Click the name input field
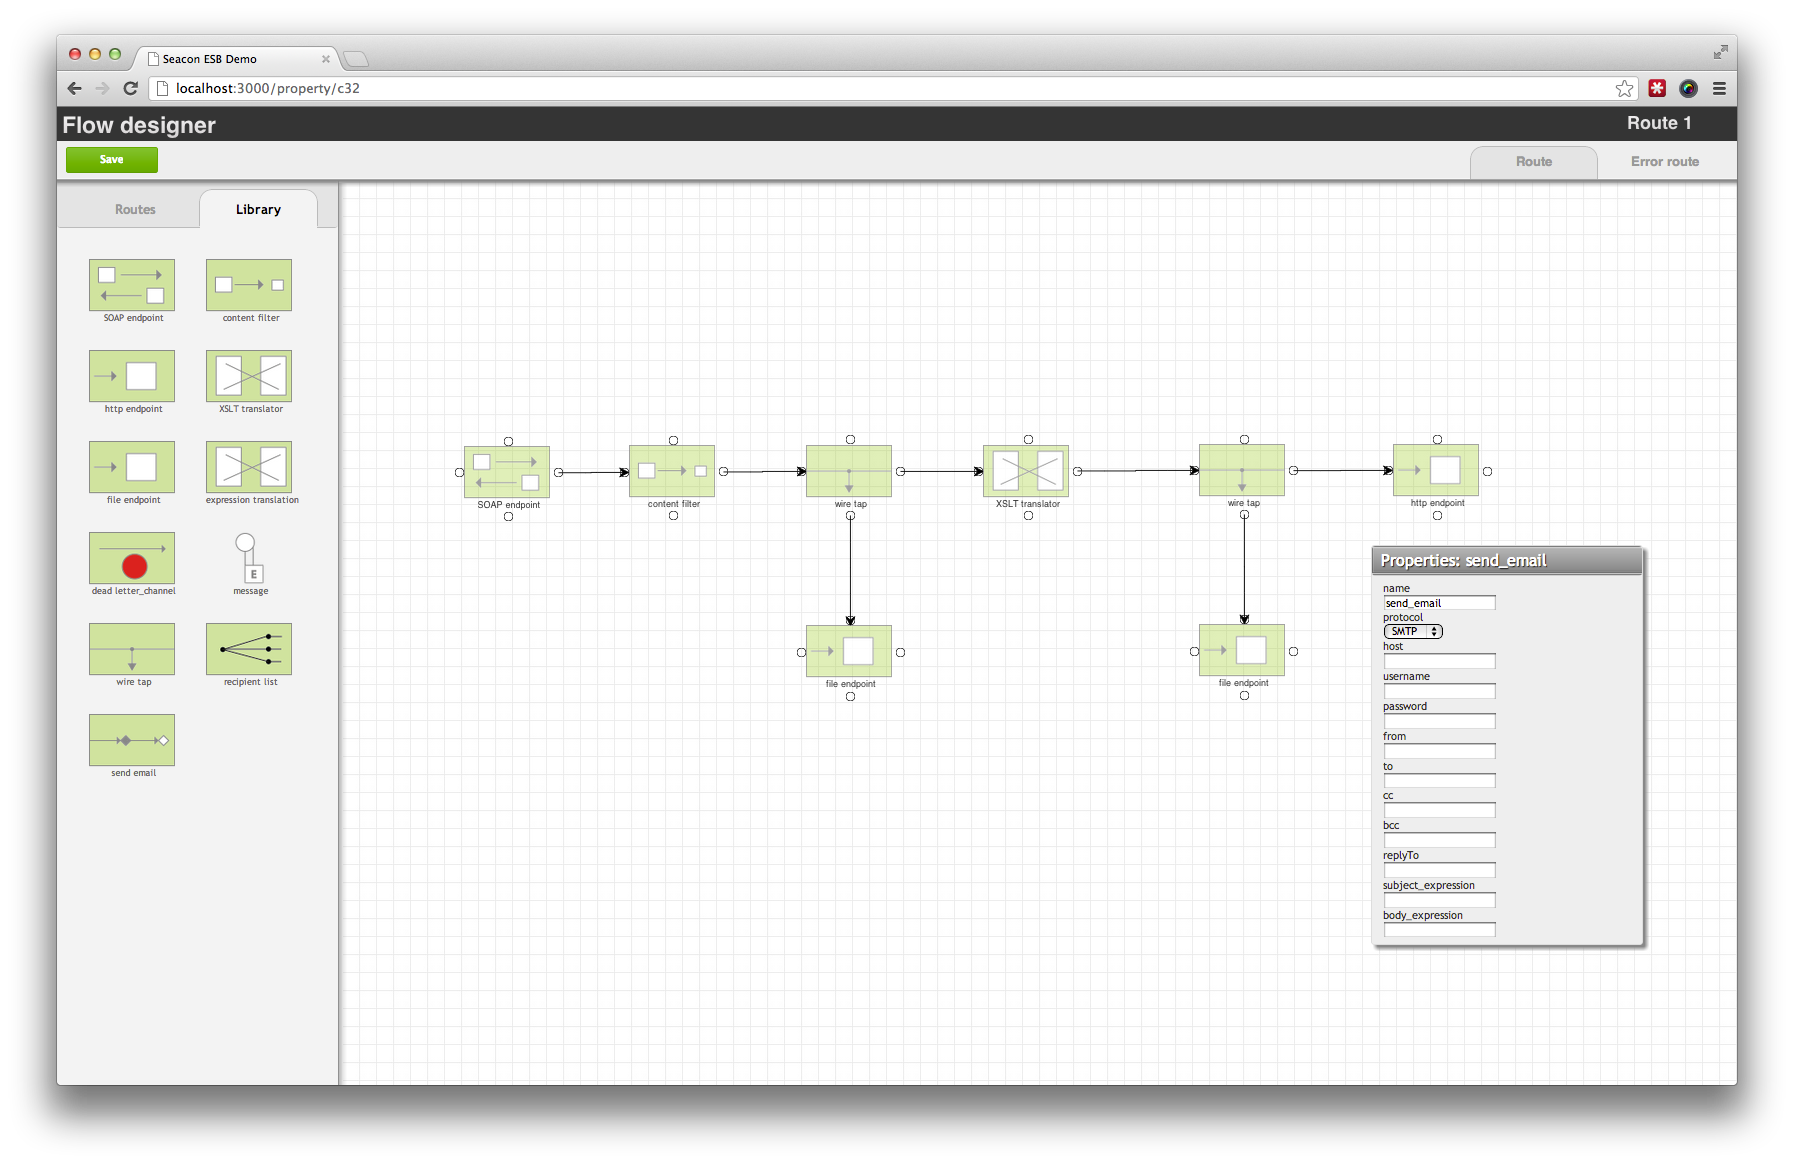 tap(1439, 603)
